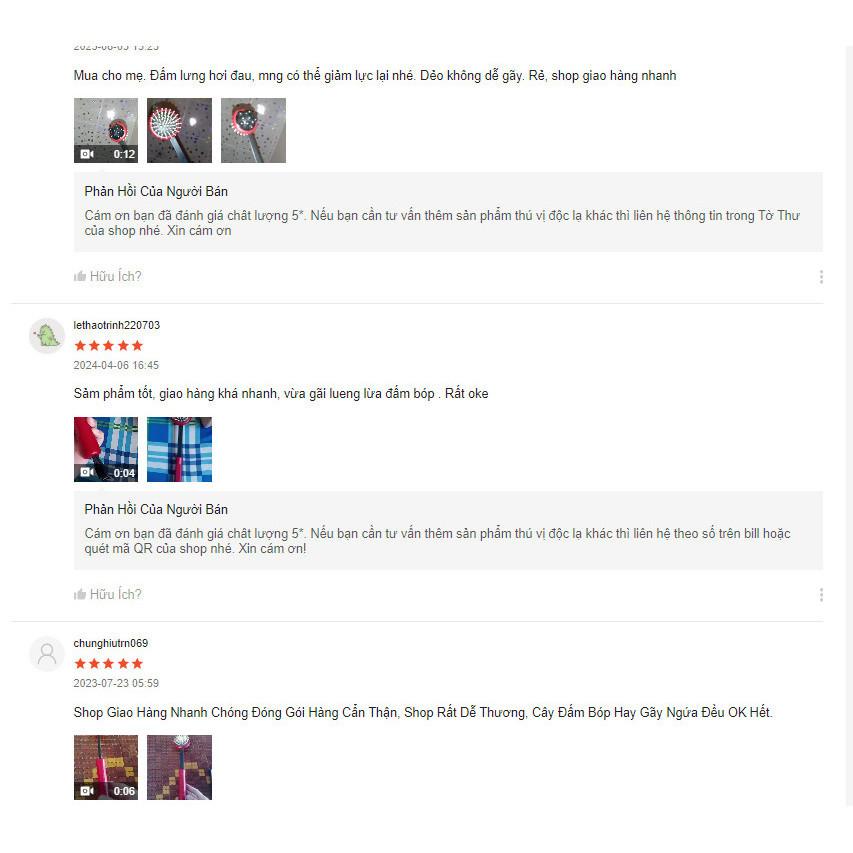Click chunghiutrn069 default avatar icon
Screen dimensions: 853x853
point(47,654)
